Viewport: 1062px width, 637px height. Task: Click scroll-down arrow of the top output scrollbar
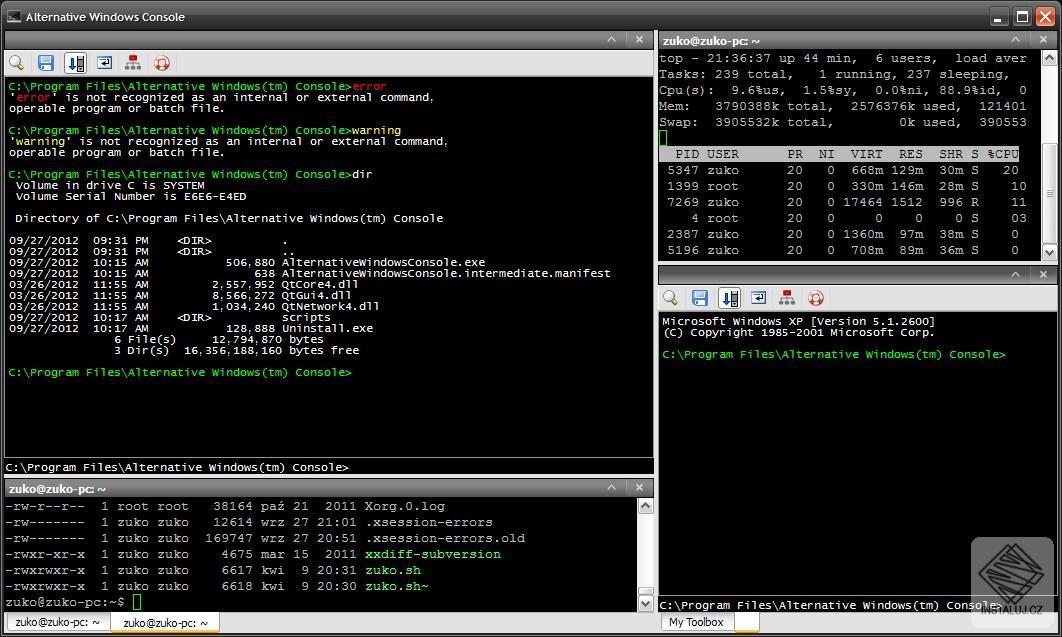1048,251
